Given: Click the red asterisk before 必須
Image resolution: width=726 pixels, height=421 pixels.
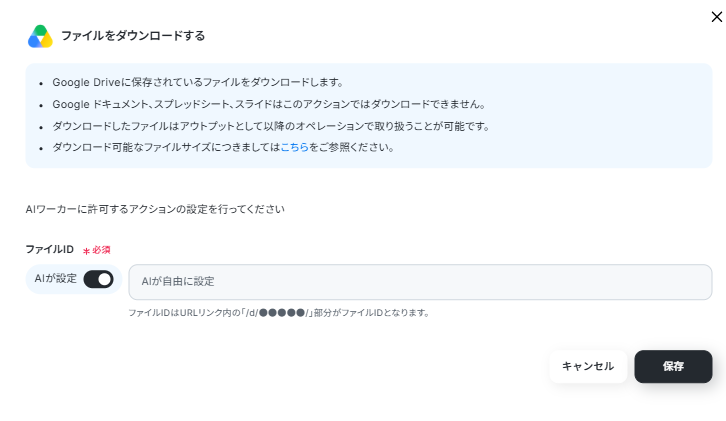Looking at the screenshot, I should [86, 251].
